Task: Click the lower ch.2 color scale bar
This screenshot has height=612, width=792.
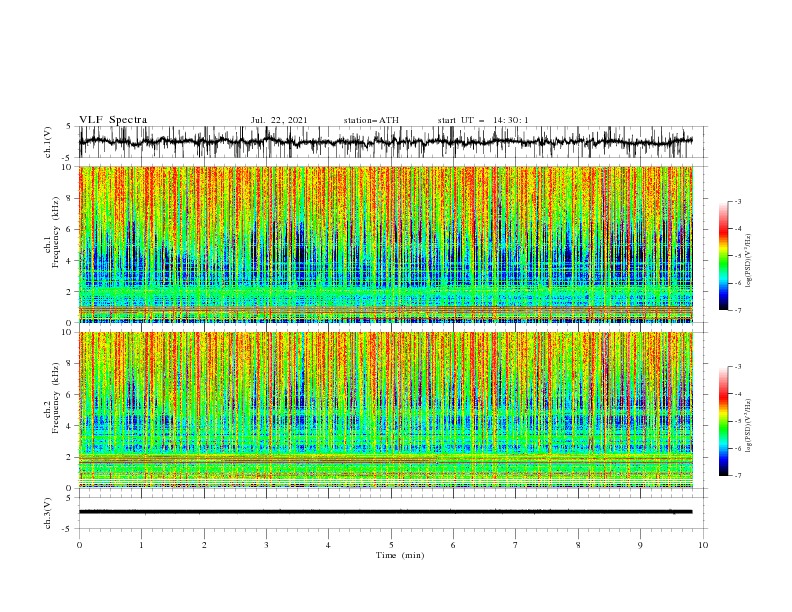Action: (723, 421)
